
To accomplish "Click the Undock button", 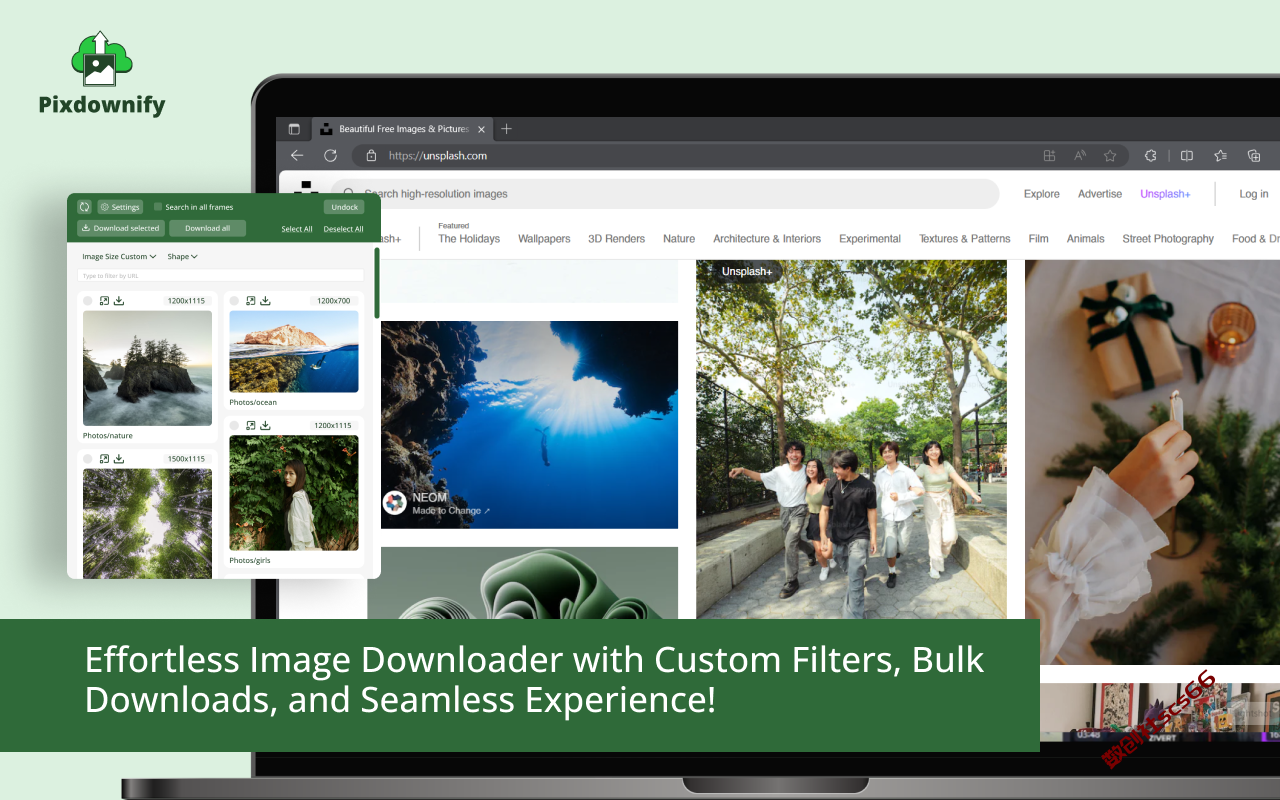I will click(x=344, y=207).
